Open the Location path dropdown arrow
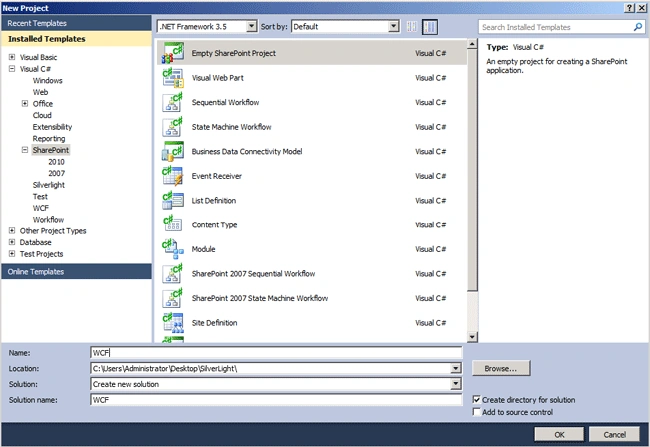 pos(455,368)
